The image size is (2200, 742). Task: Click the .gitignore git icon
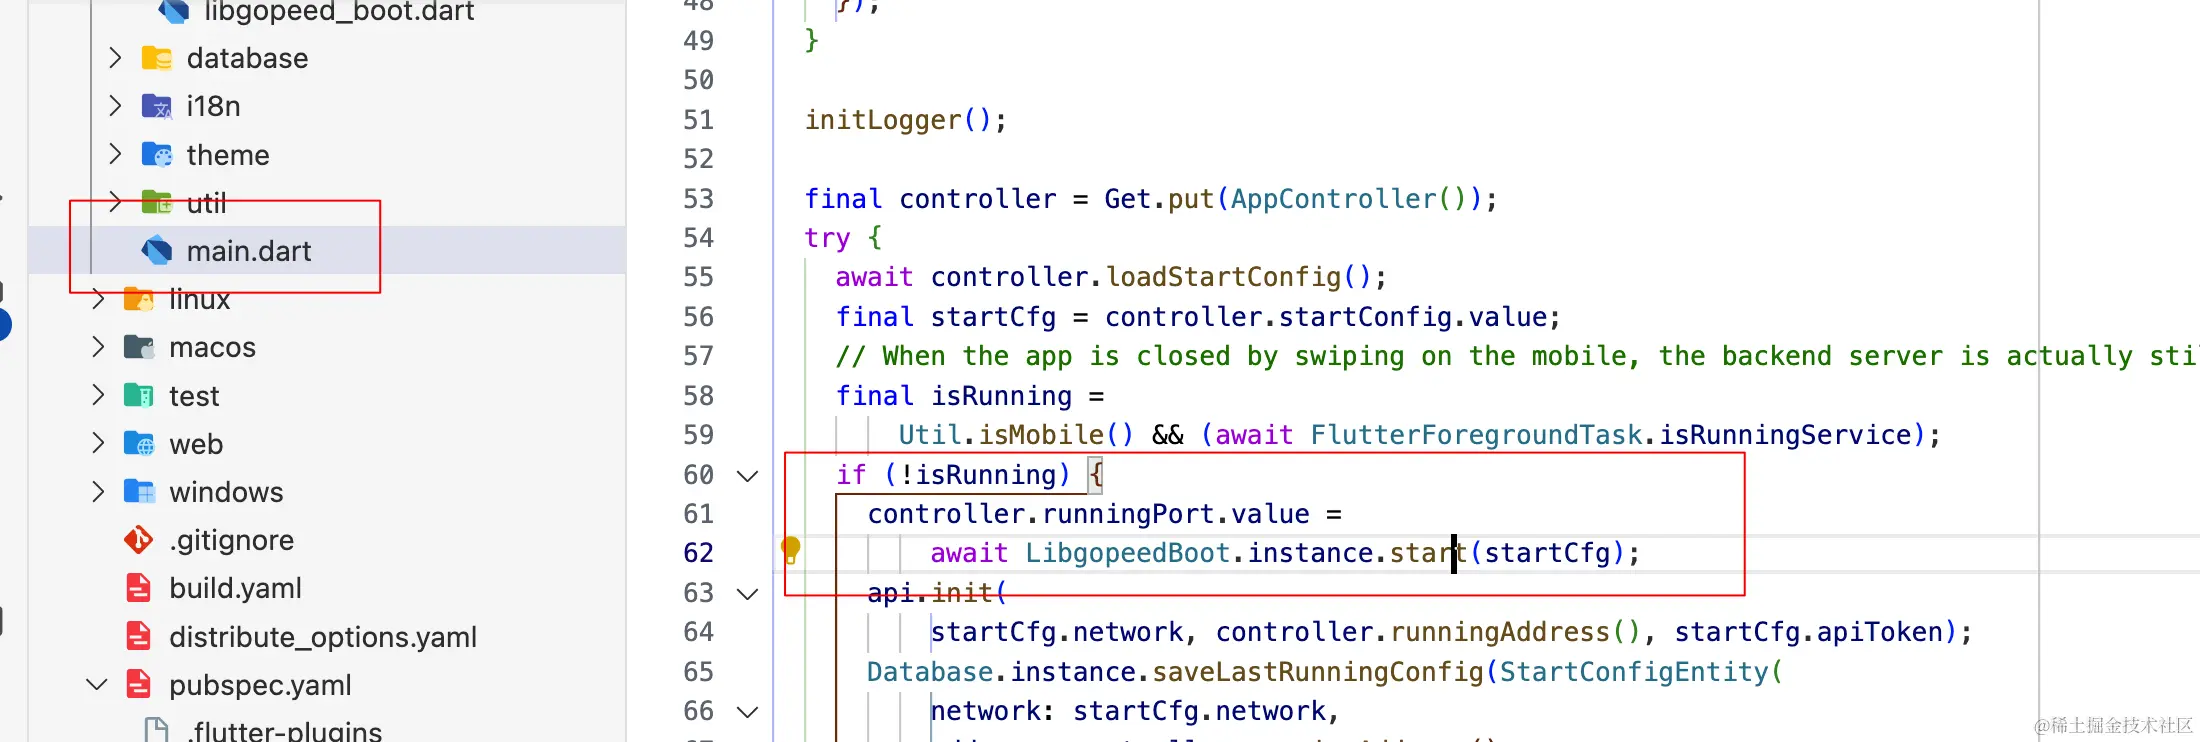[x=139, y=540]
